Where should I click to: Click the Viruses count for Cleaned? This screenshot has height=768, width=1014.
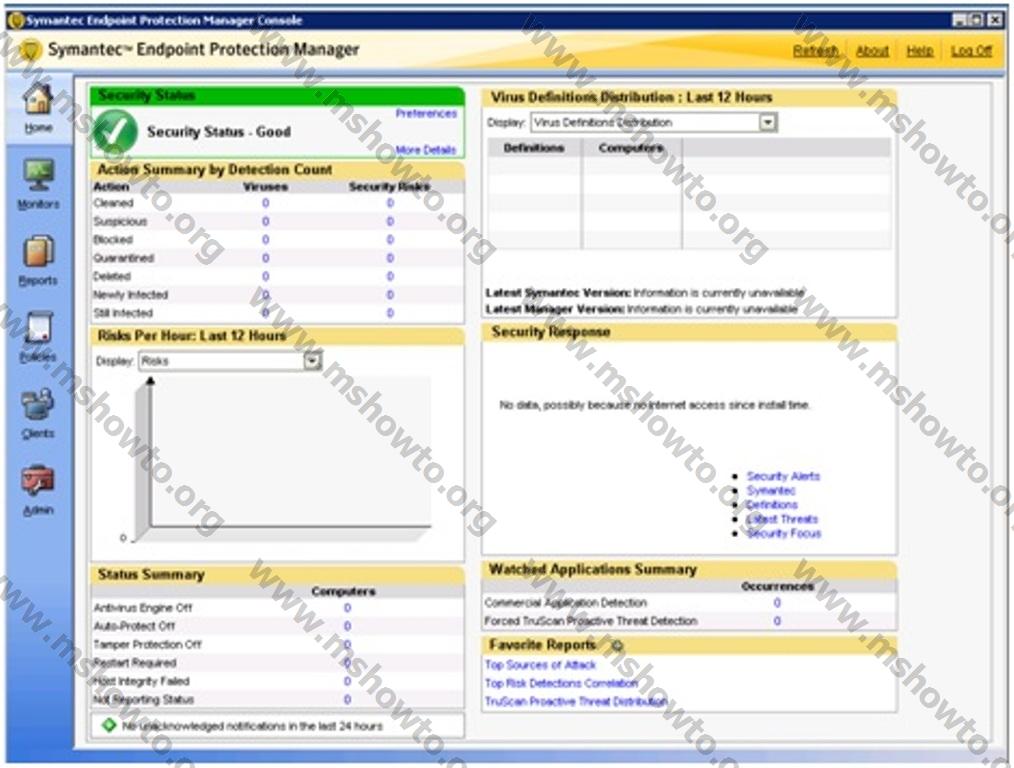(x=265, y=203)
